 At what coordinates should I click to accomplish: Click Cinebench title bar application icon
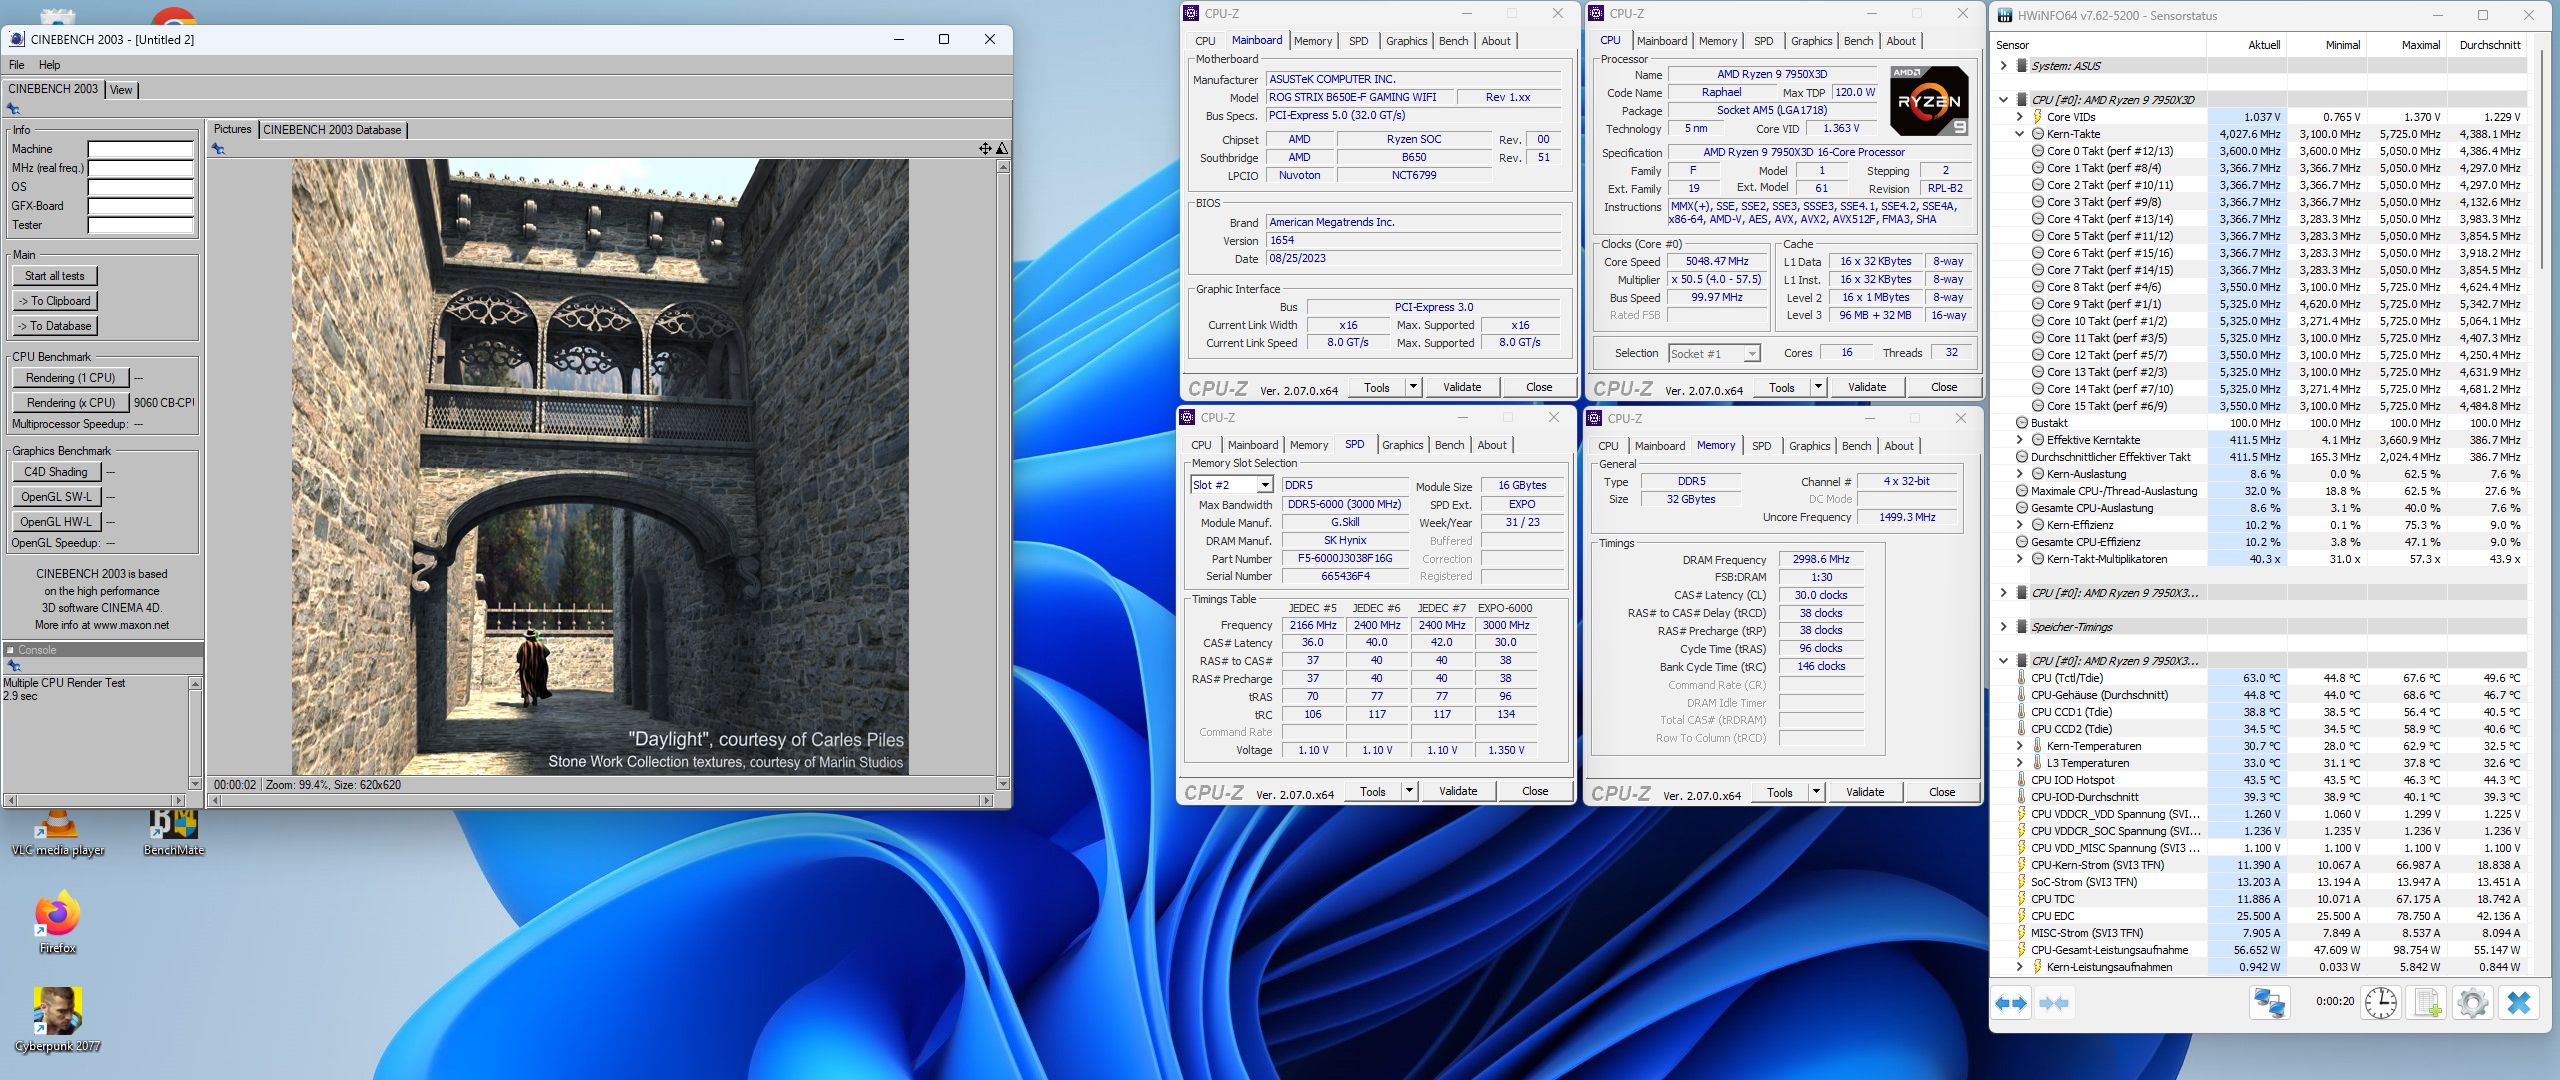16,39
